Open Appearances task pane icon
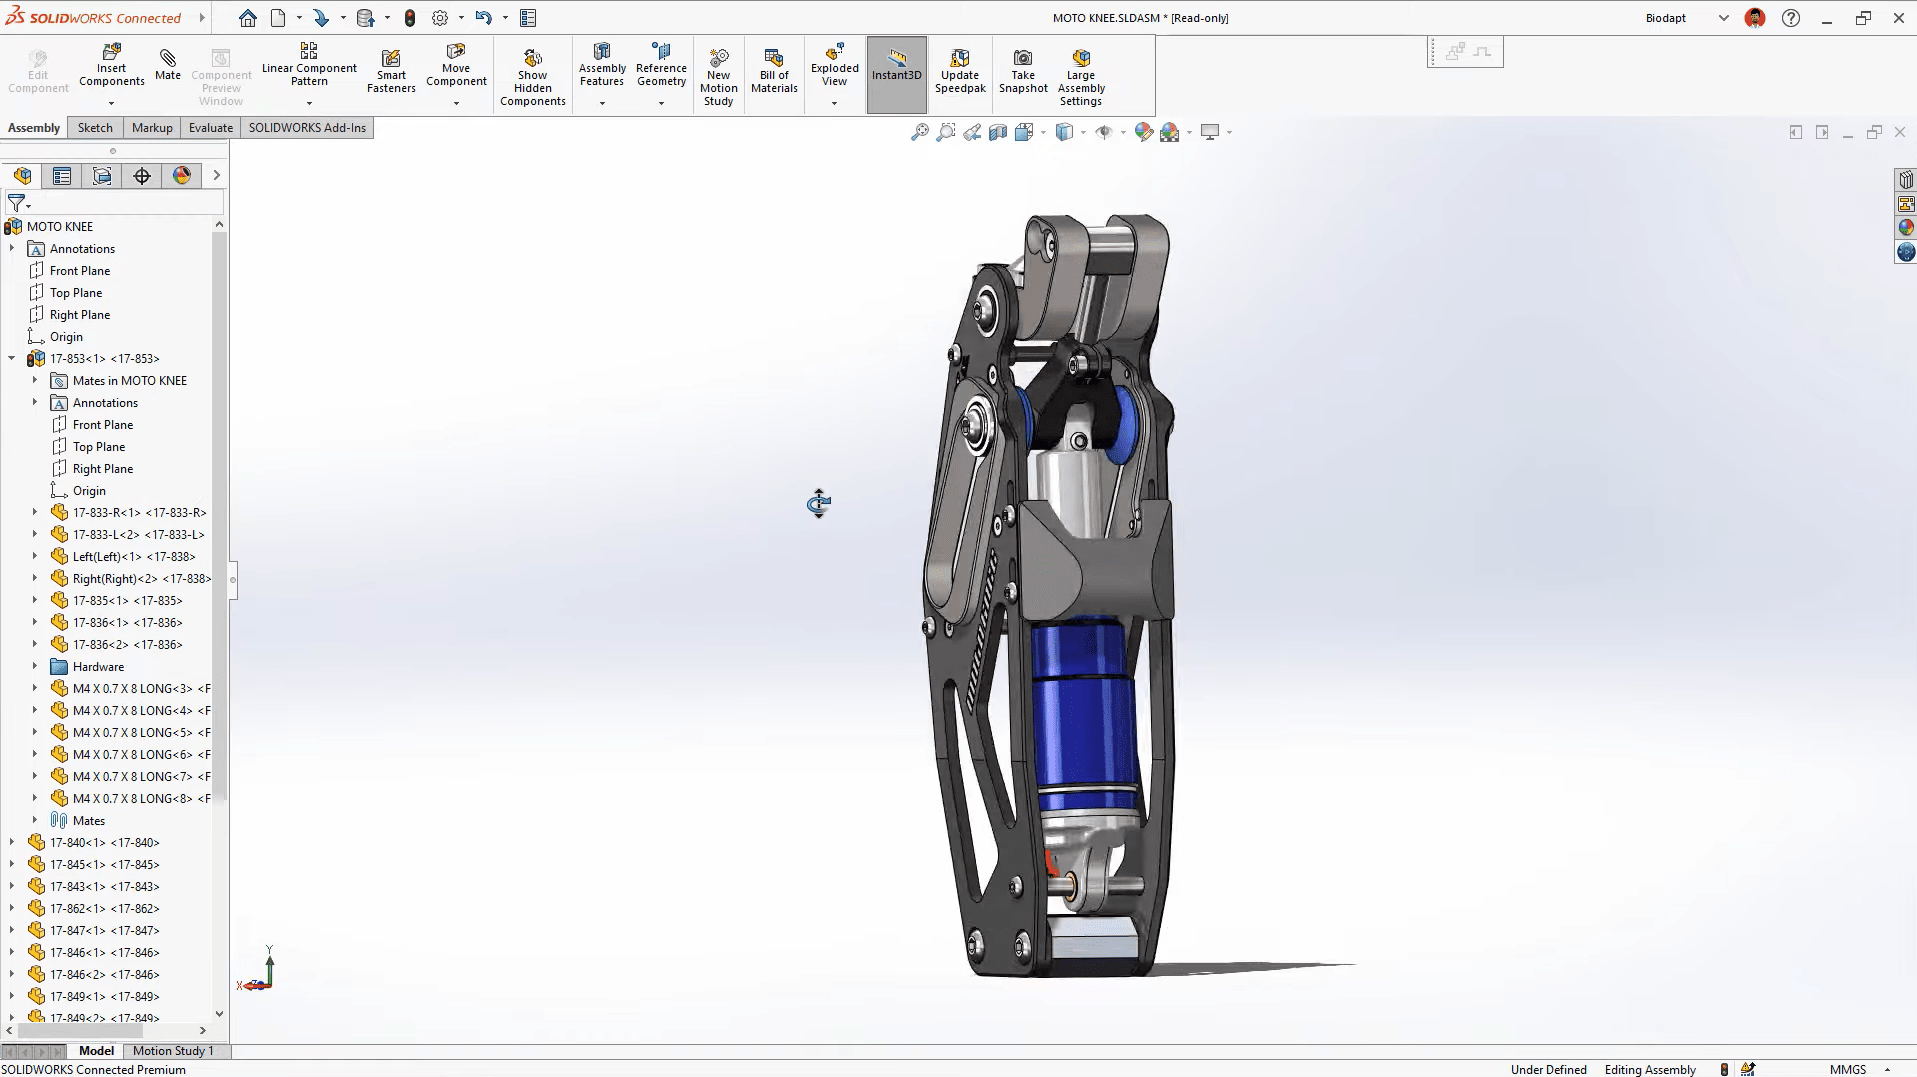 pos(1906,228)
